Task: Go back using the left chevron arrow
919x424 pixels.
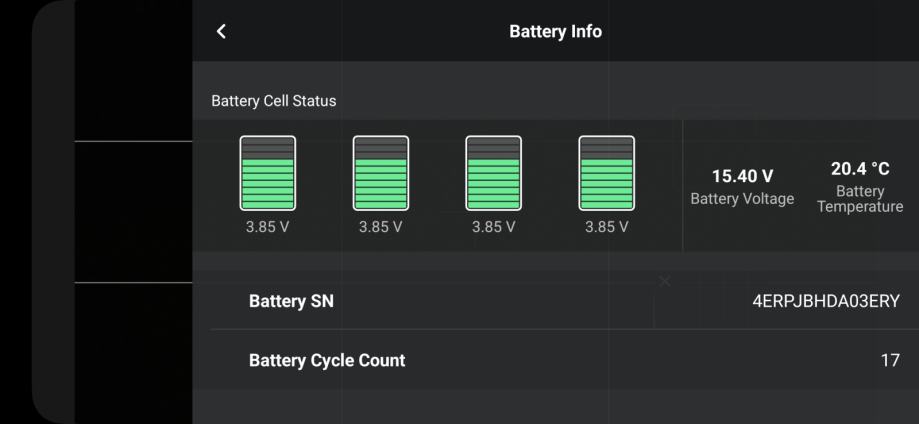Action: [x=221, y=31]
